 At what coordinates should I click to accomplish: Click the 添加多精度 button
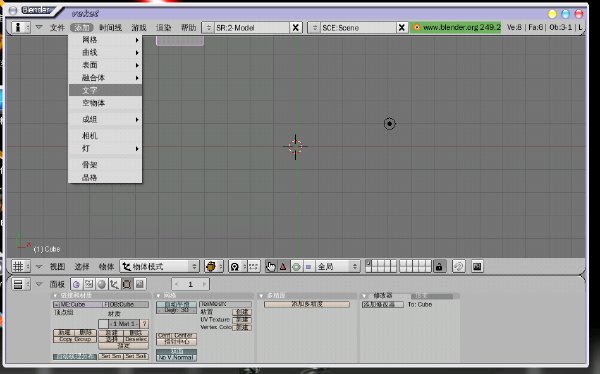point(307,304)
